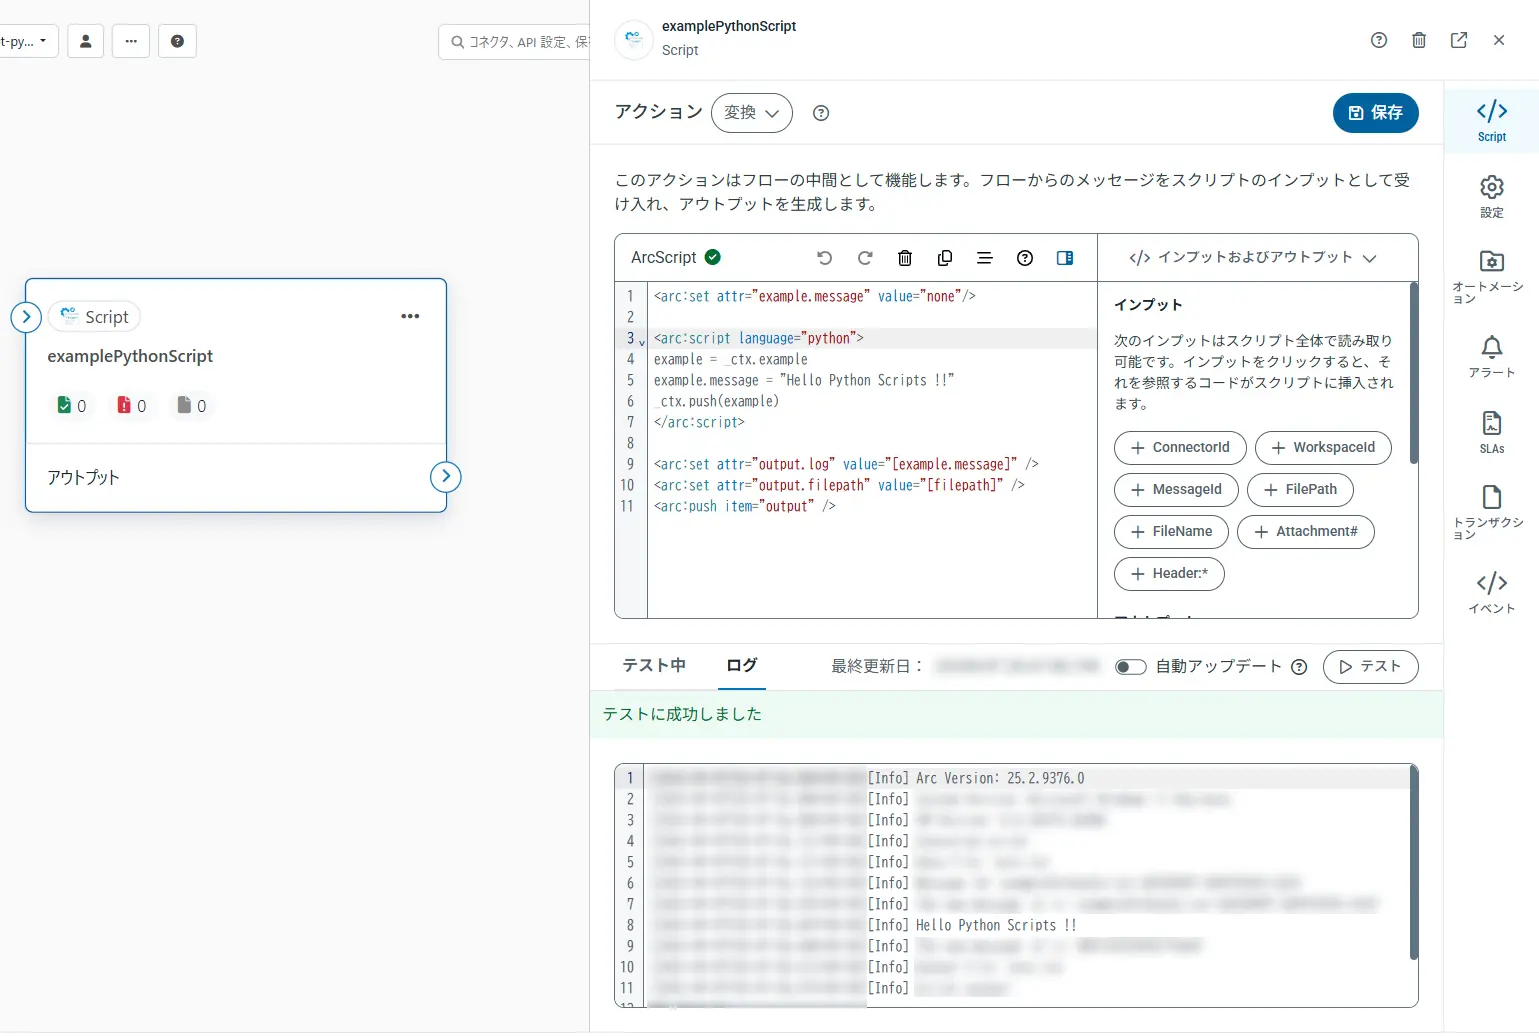Undo the last script edit
1539x1036 pixels.
coord(824,258)
